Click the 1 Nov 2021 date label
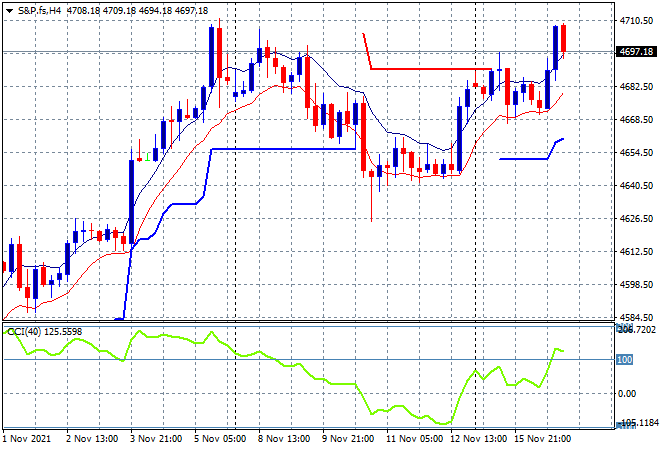 click(x=27, y=439)
